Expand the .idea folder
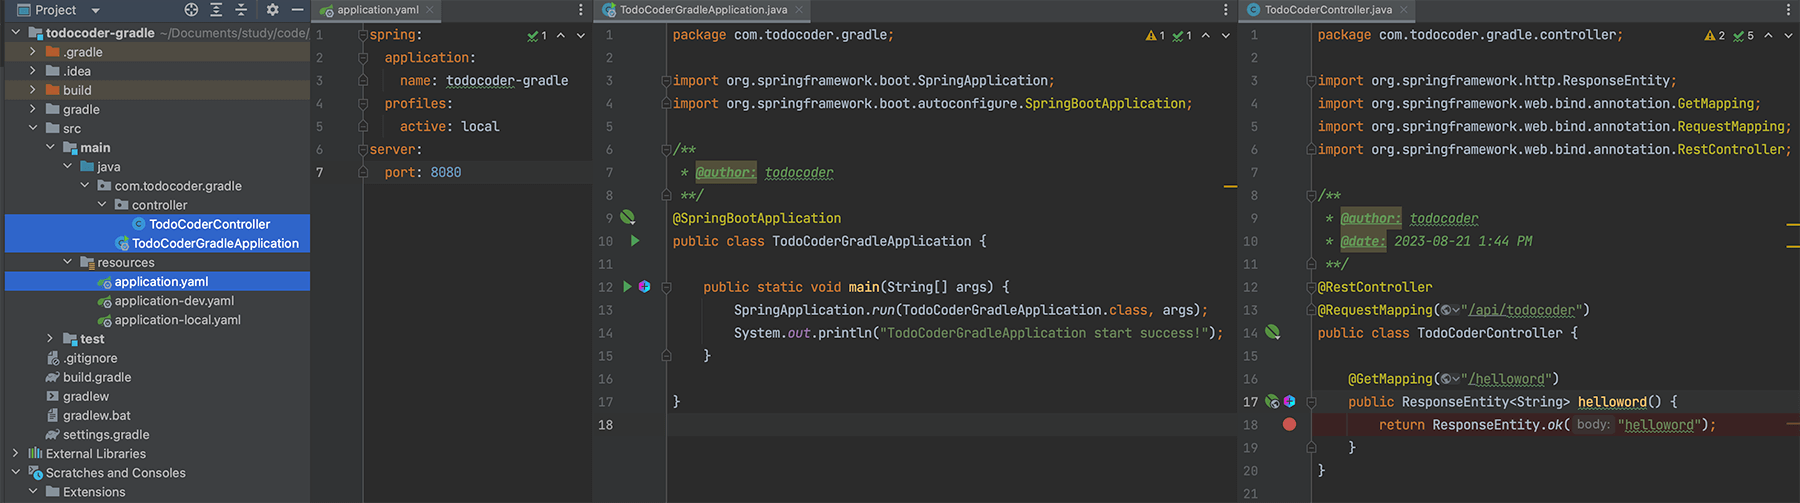 [33, 71]
